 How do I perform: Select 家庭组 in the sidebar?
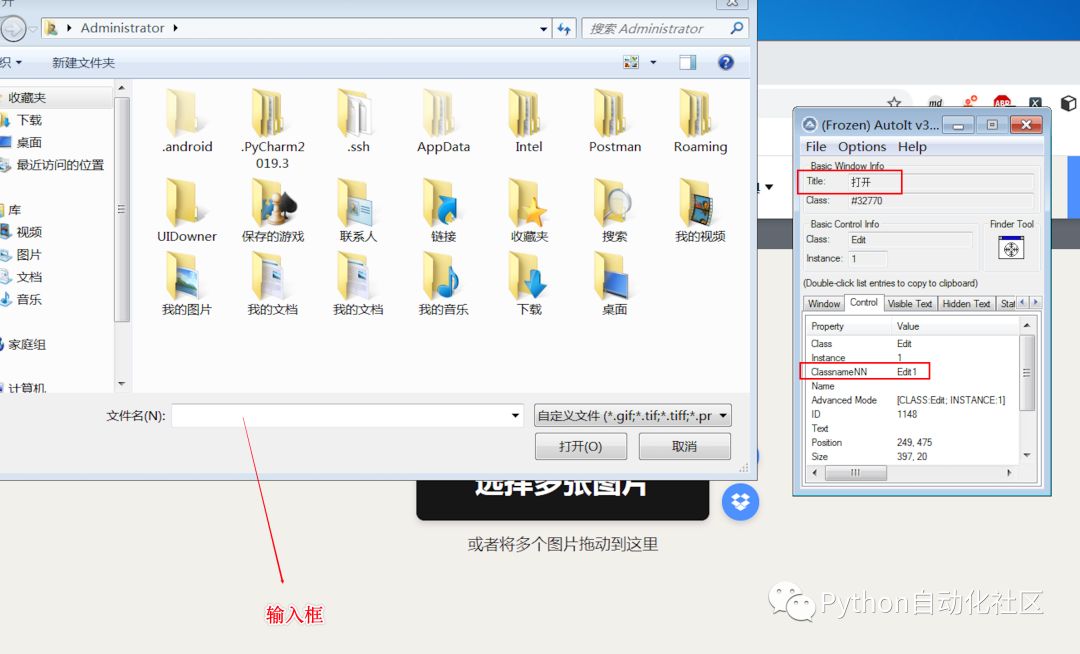(27, 344)
